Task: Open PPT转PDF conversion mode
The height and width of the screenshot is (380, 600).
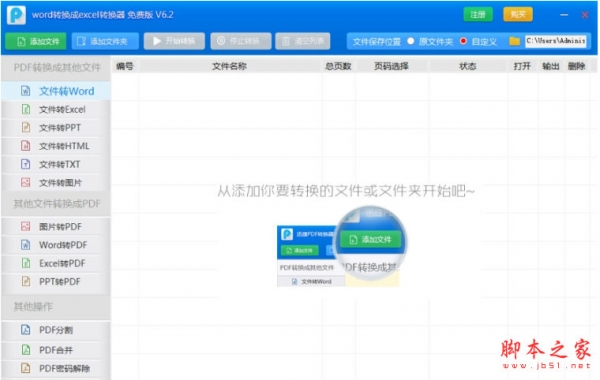Action: (56, 282)
